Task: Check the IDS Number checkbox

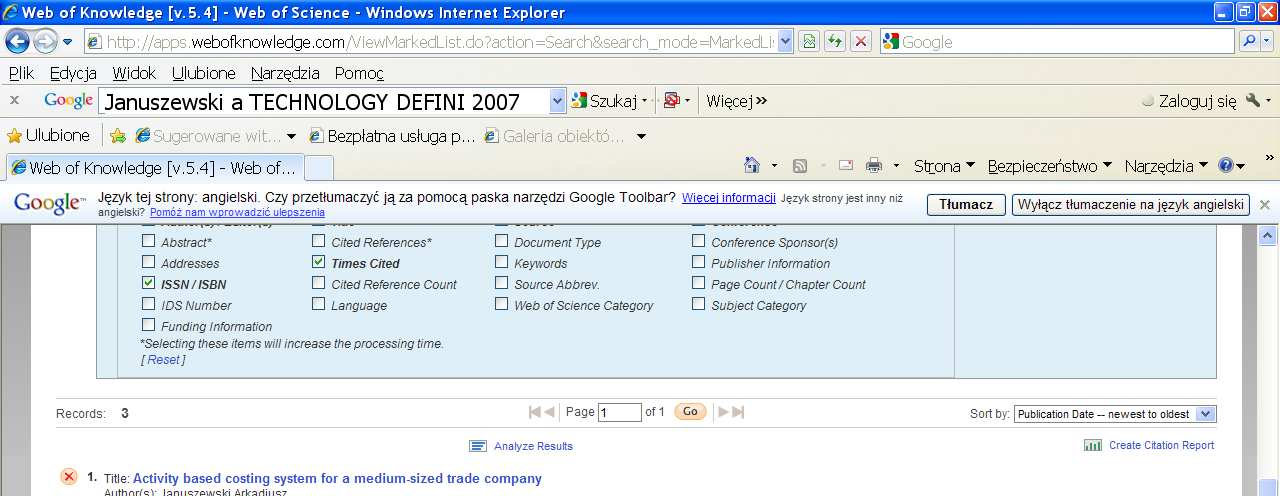Action: tap(148, 304)
